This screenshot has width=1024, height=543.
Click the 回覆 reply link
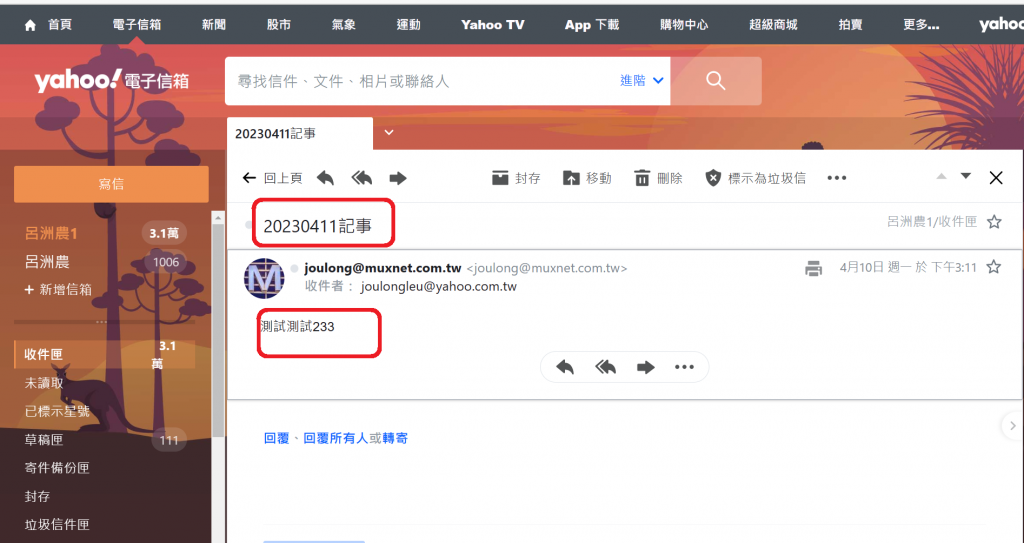[276, 438]
